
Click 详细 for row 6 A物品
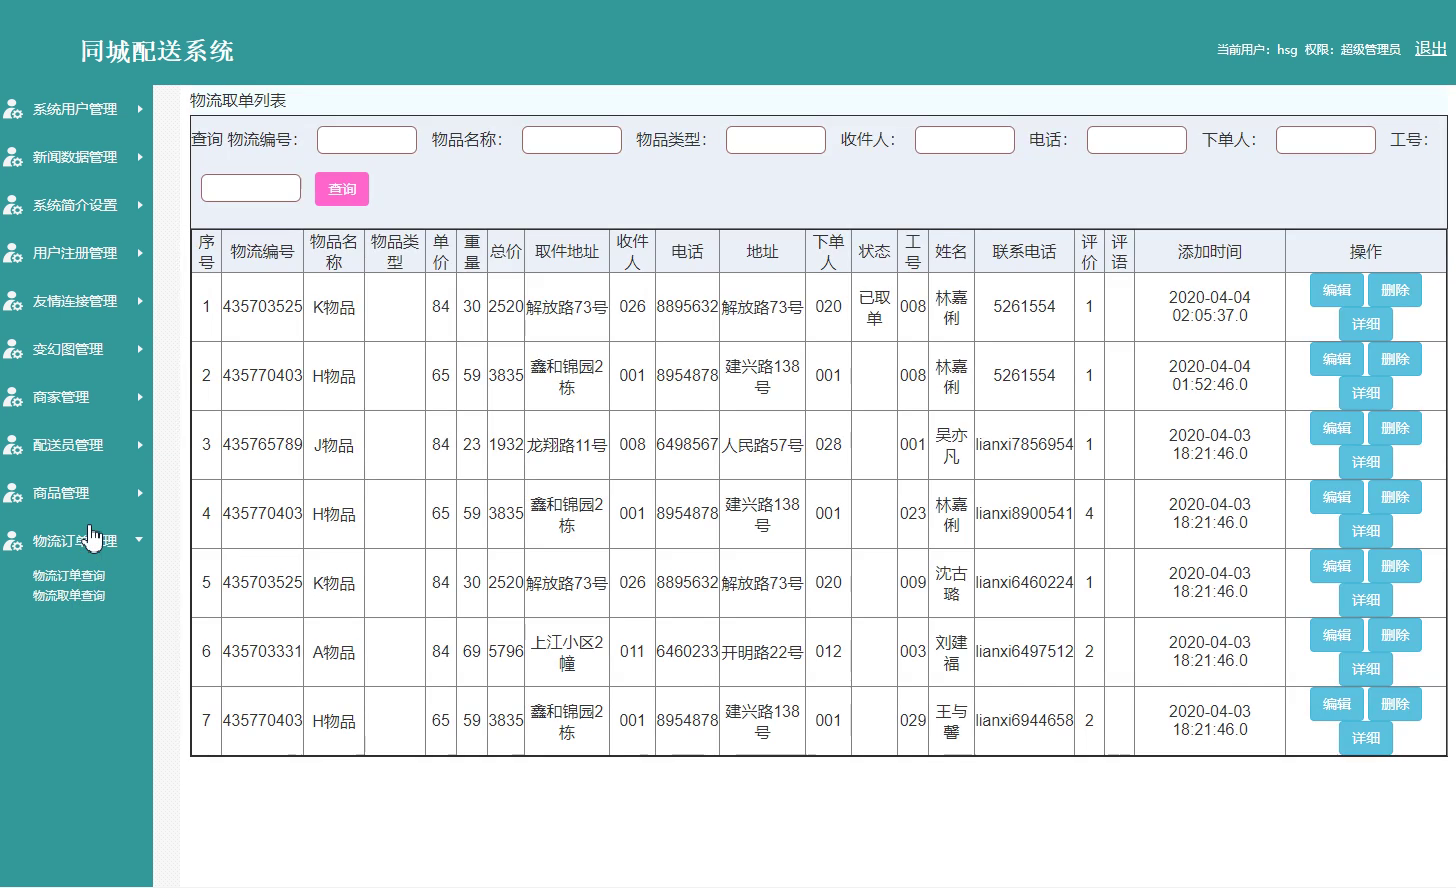coord(1366,669)
